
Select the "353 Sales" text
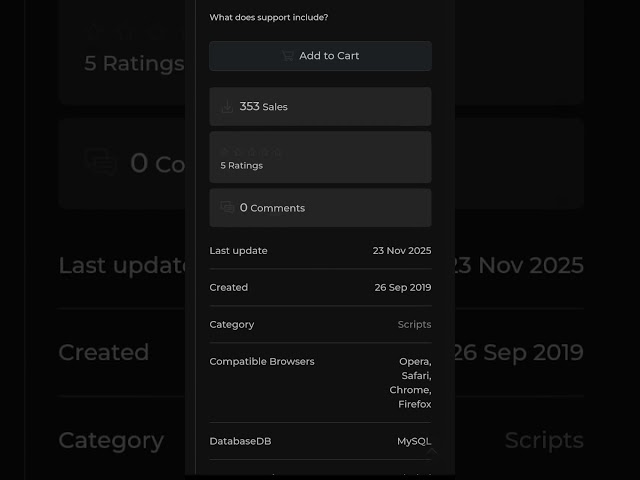(x=264, y=106)
